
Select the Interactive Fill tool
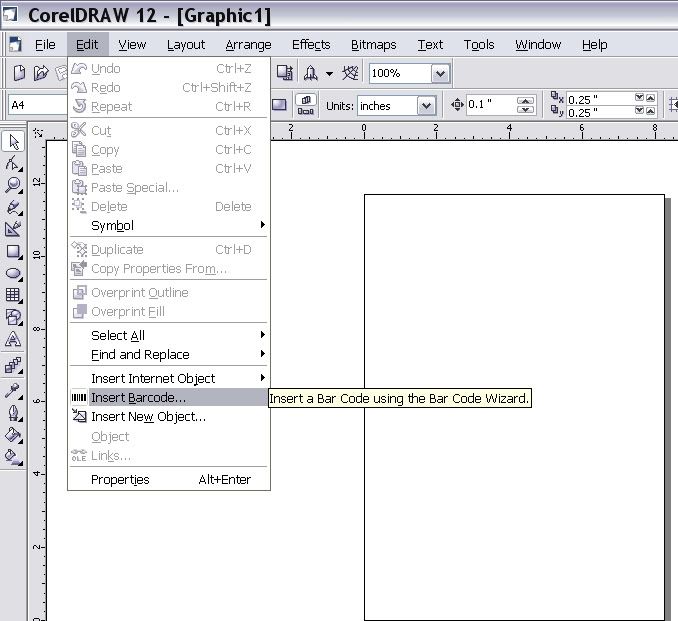point(13,457)
